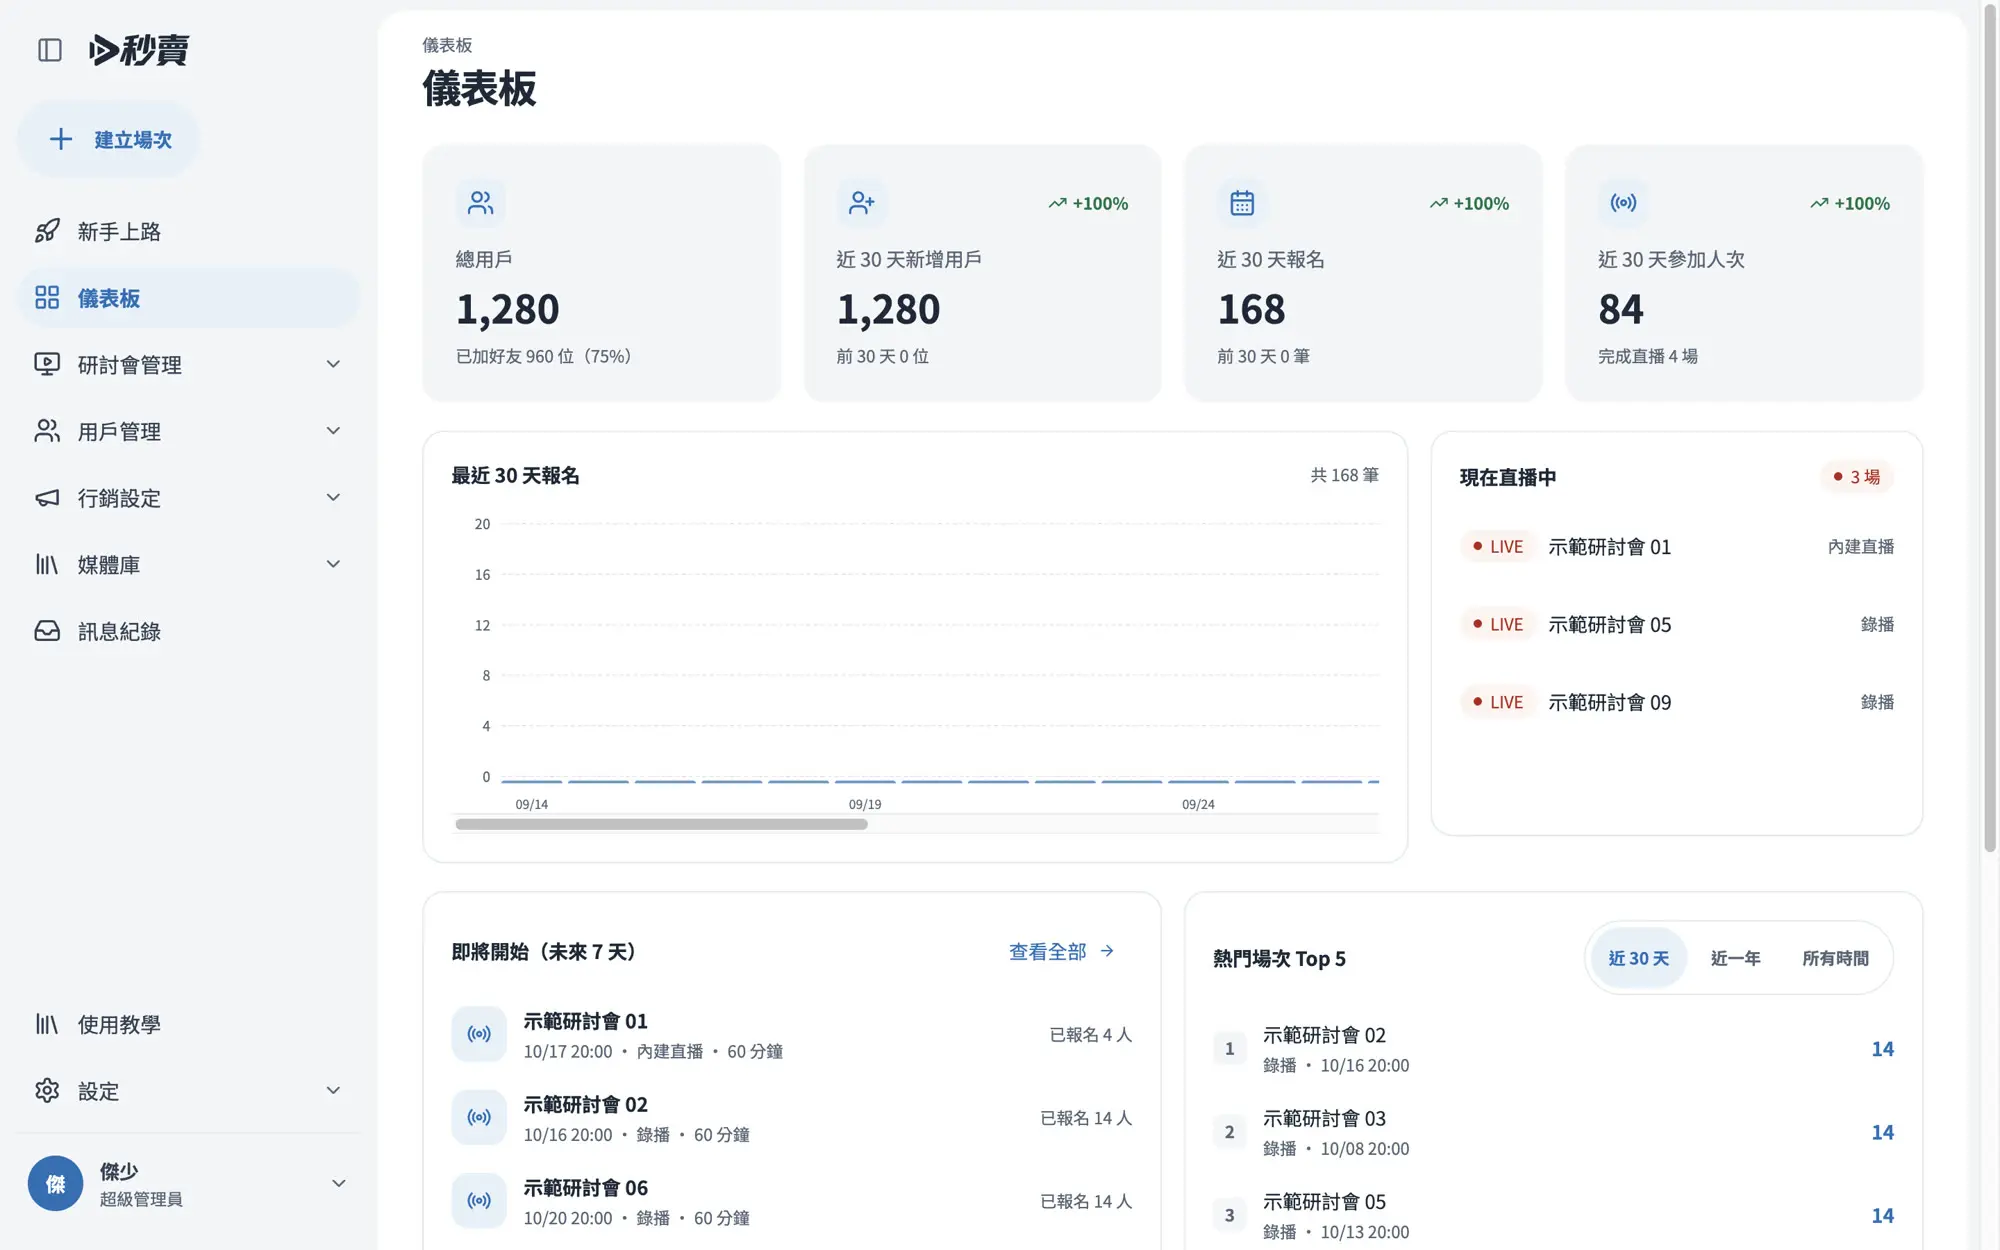The width and height of the screenshot is (2000, 1250).
Task: Expand the 研討會管理 chevron
Action: click(333, 364)
